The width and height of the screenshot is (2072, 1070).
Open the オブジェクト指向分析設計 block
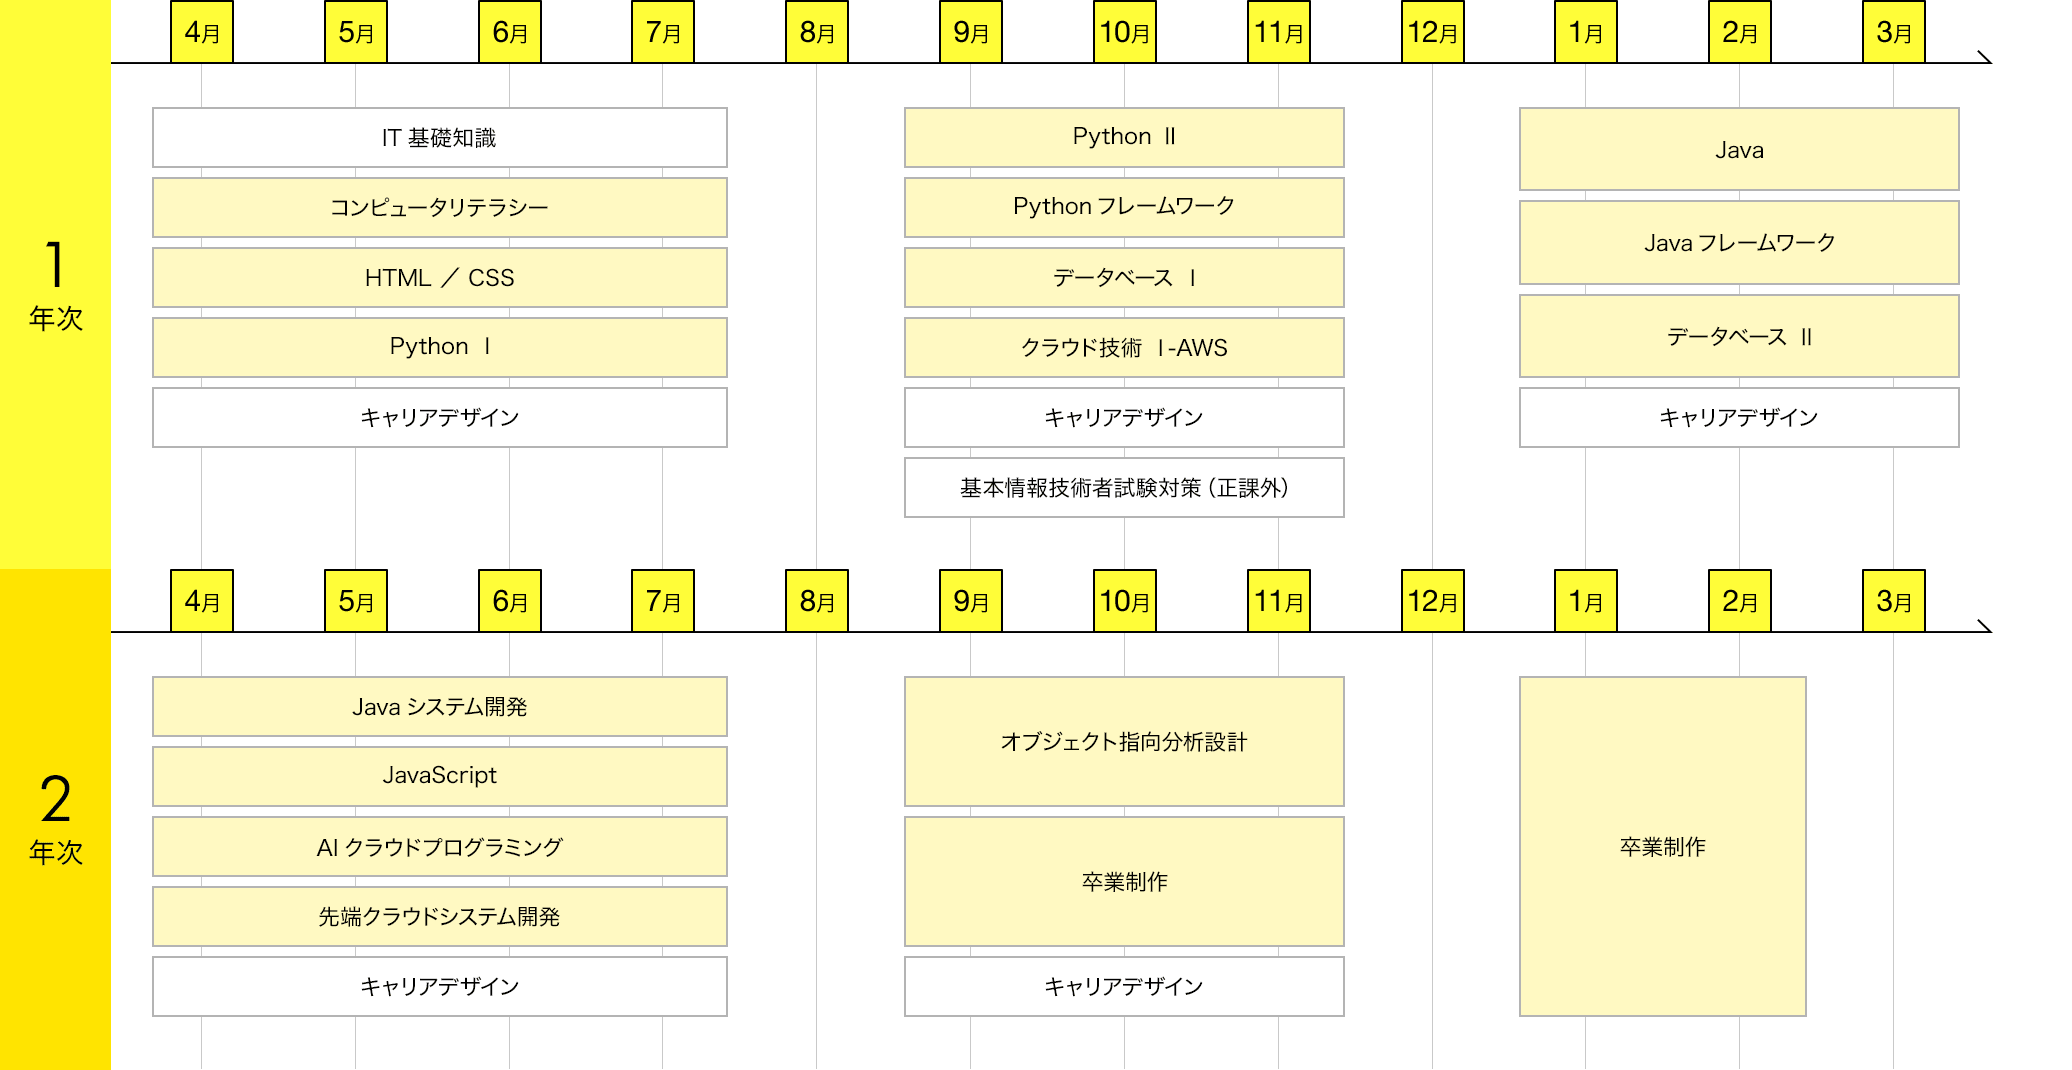(1123, 742)
